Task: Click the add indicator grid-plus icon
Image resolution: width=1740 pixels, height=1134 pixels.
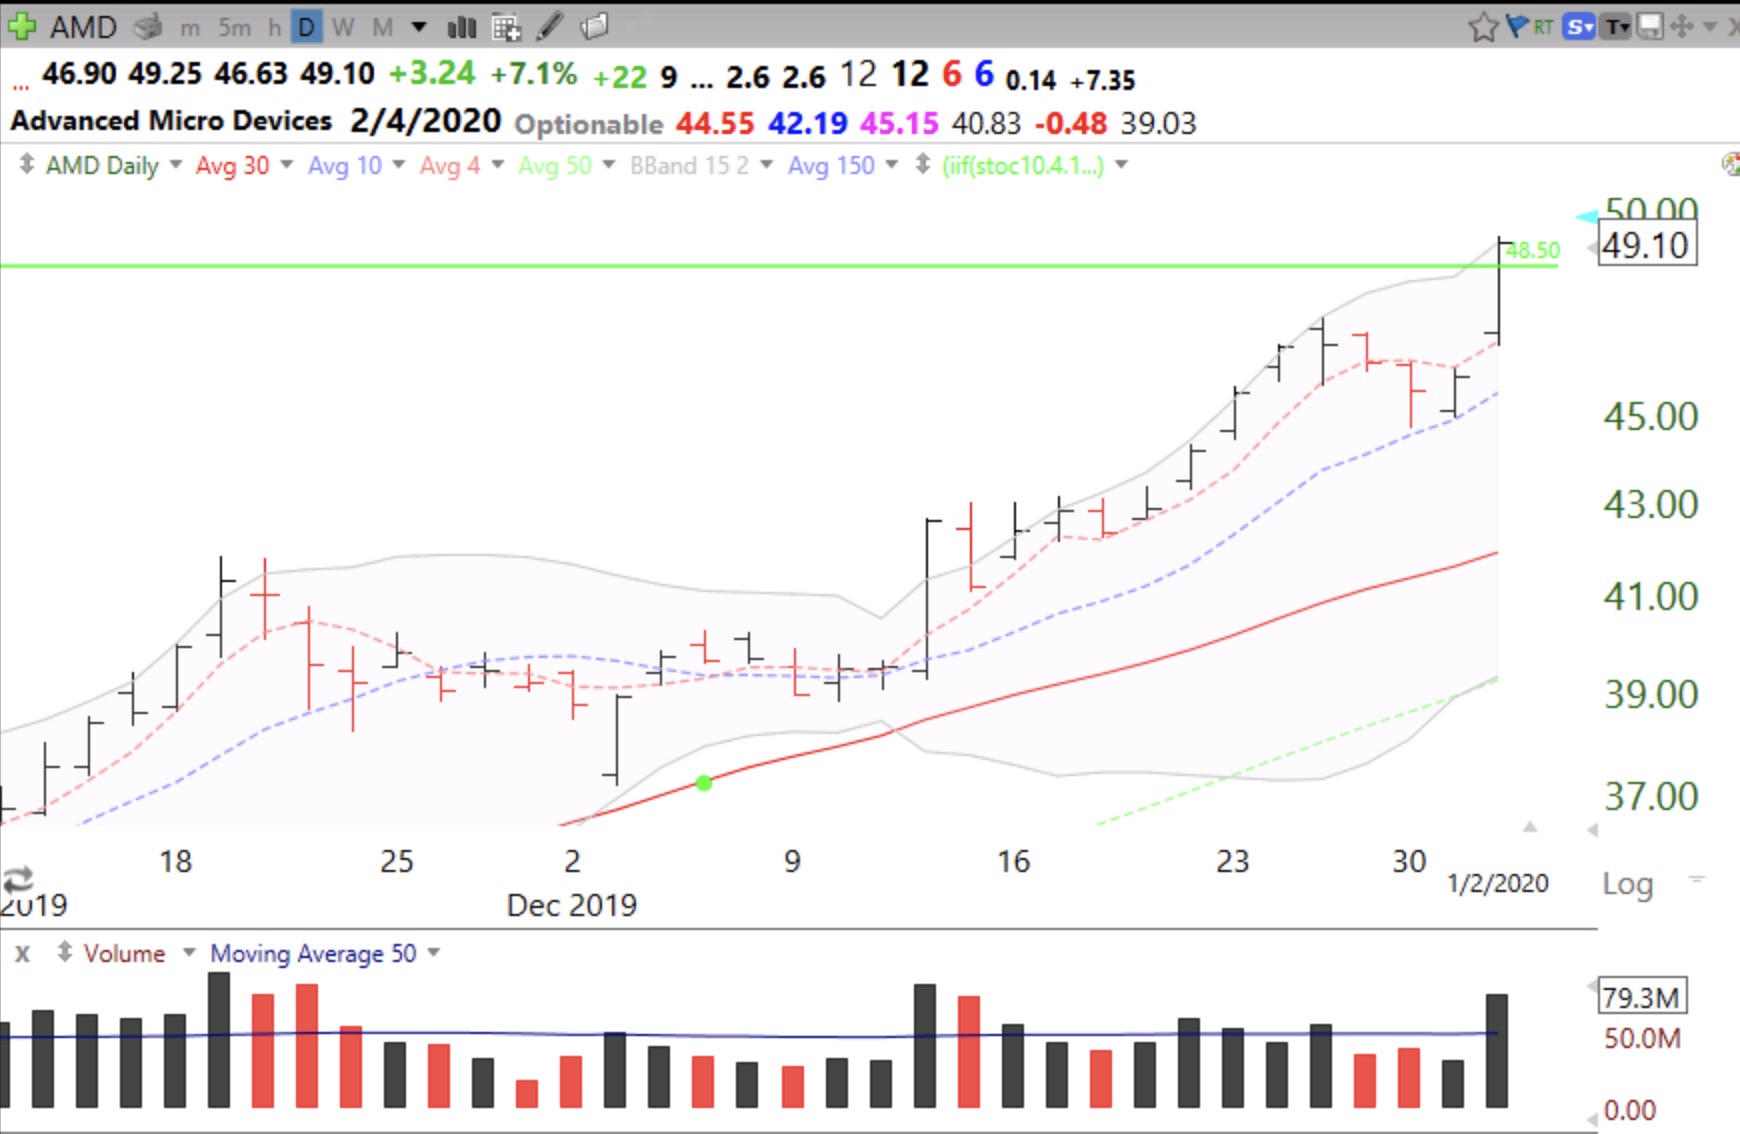Action: [x=506, y=27]
